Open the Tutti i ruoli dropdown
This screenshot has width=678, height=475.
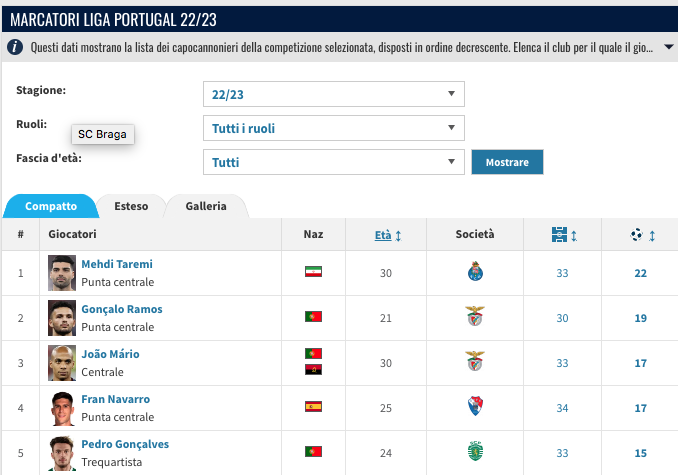(x=334, y=128)
